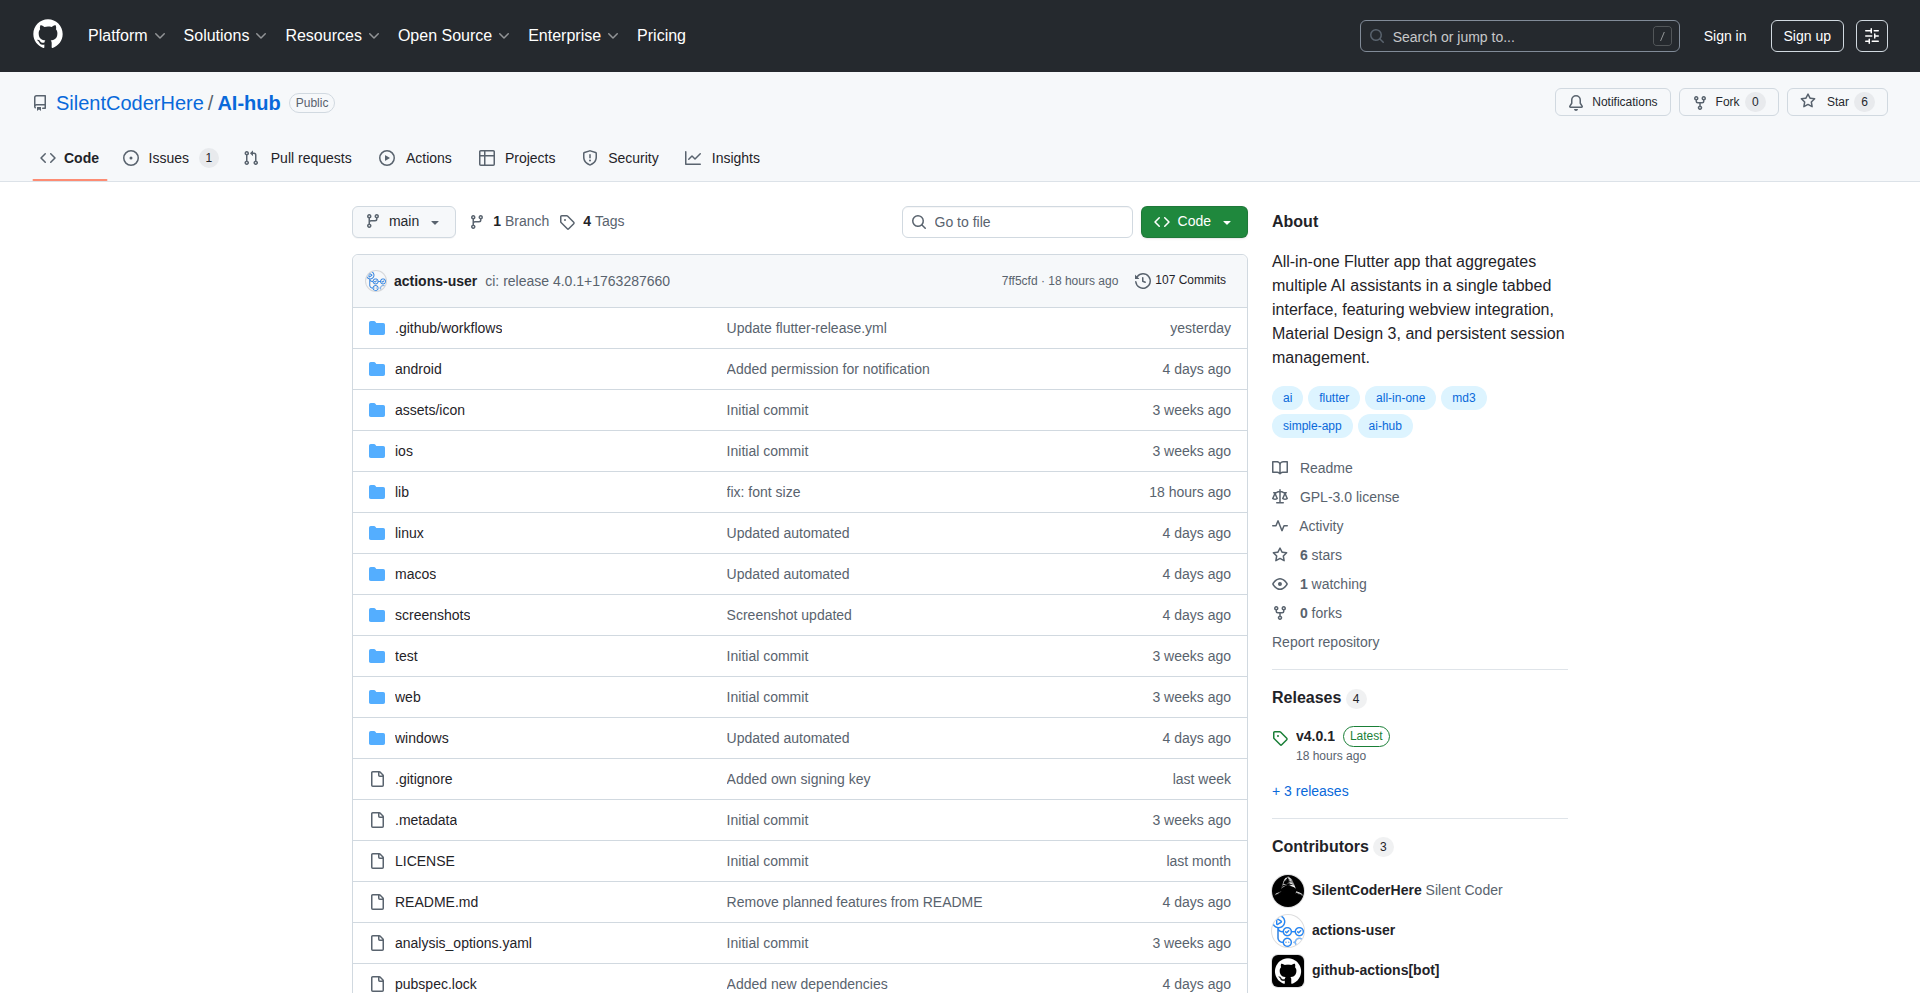
Task: Expand the Platform menu
Action: point(126,36)
